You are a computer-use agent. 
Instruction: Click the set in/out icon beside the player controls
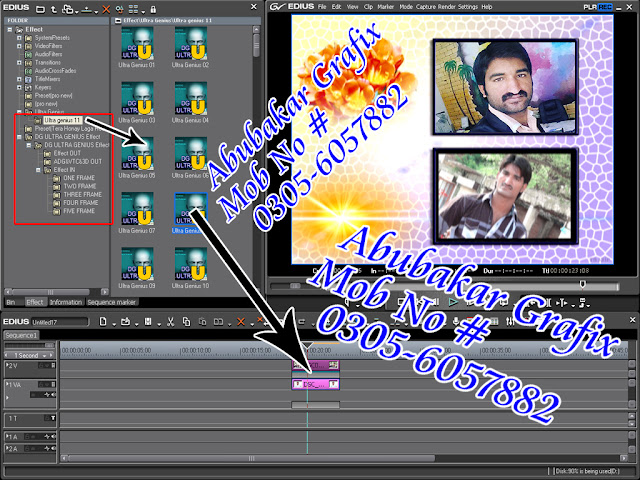562,302
